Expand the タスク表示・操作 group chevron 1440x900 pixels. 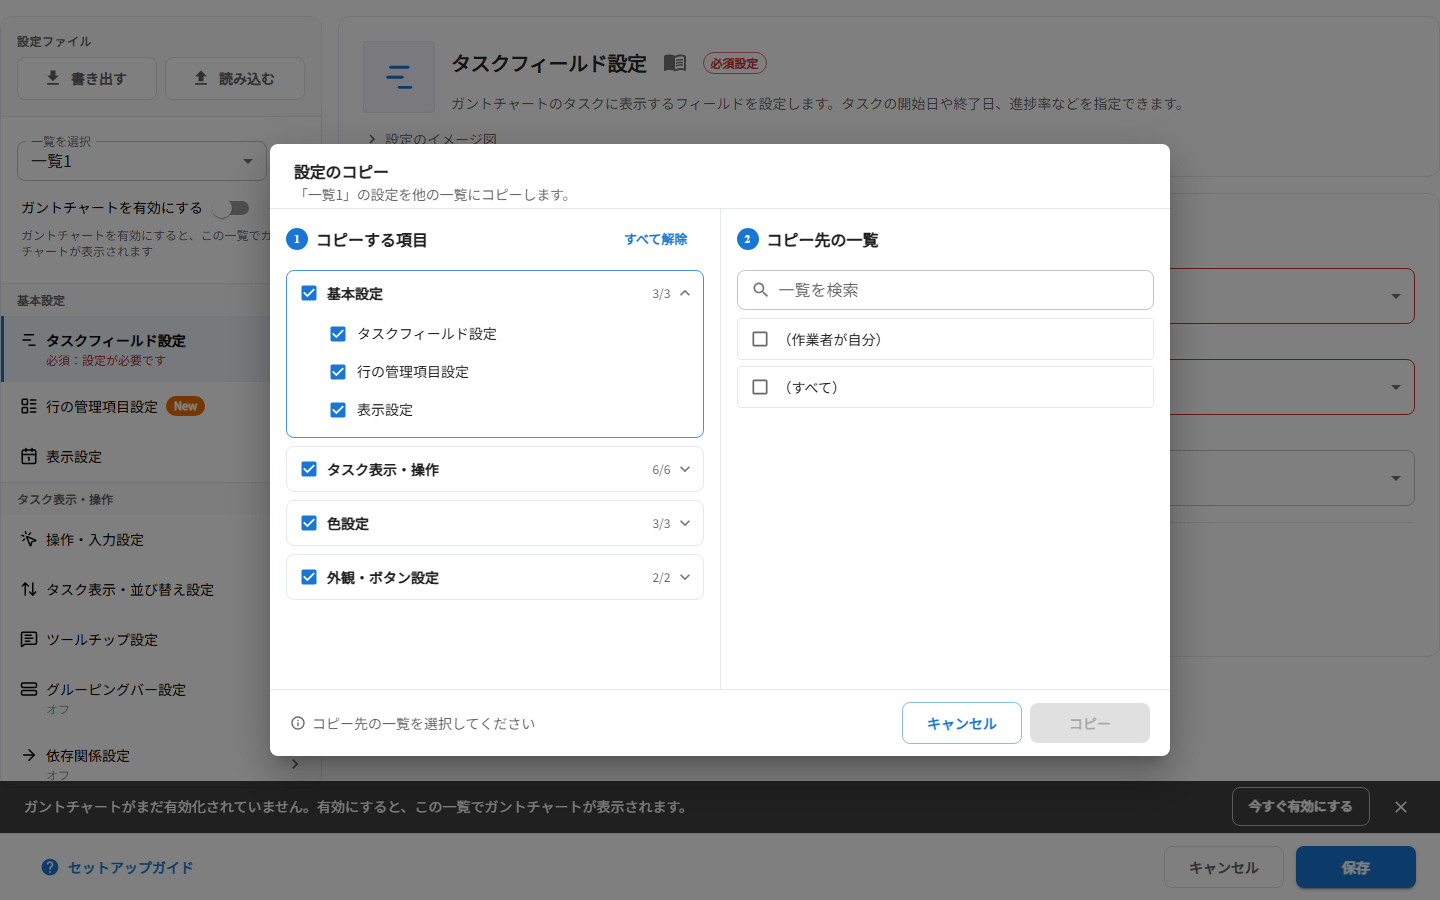685,469
